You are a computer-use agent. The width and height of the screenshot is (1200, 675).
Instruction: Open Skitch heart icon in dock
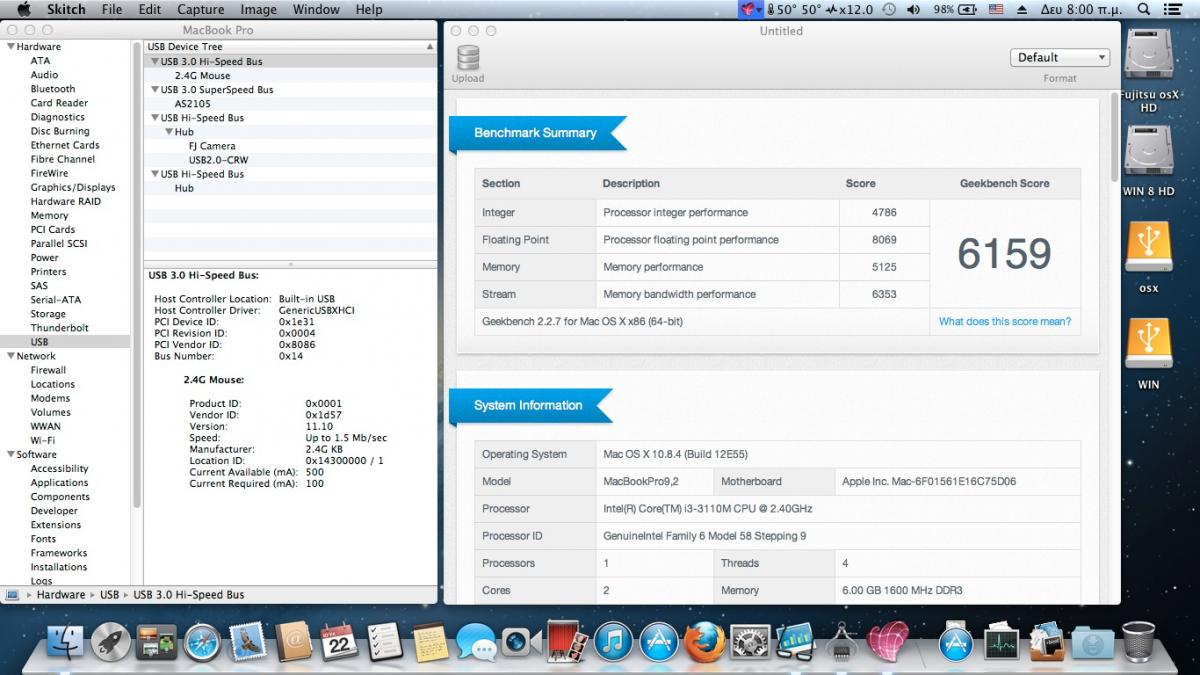click(887, 641)
